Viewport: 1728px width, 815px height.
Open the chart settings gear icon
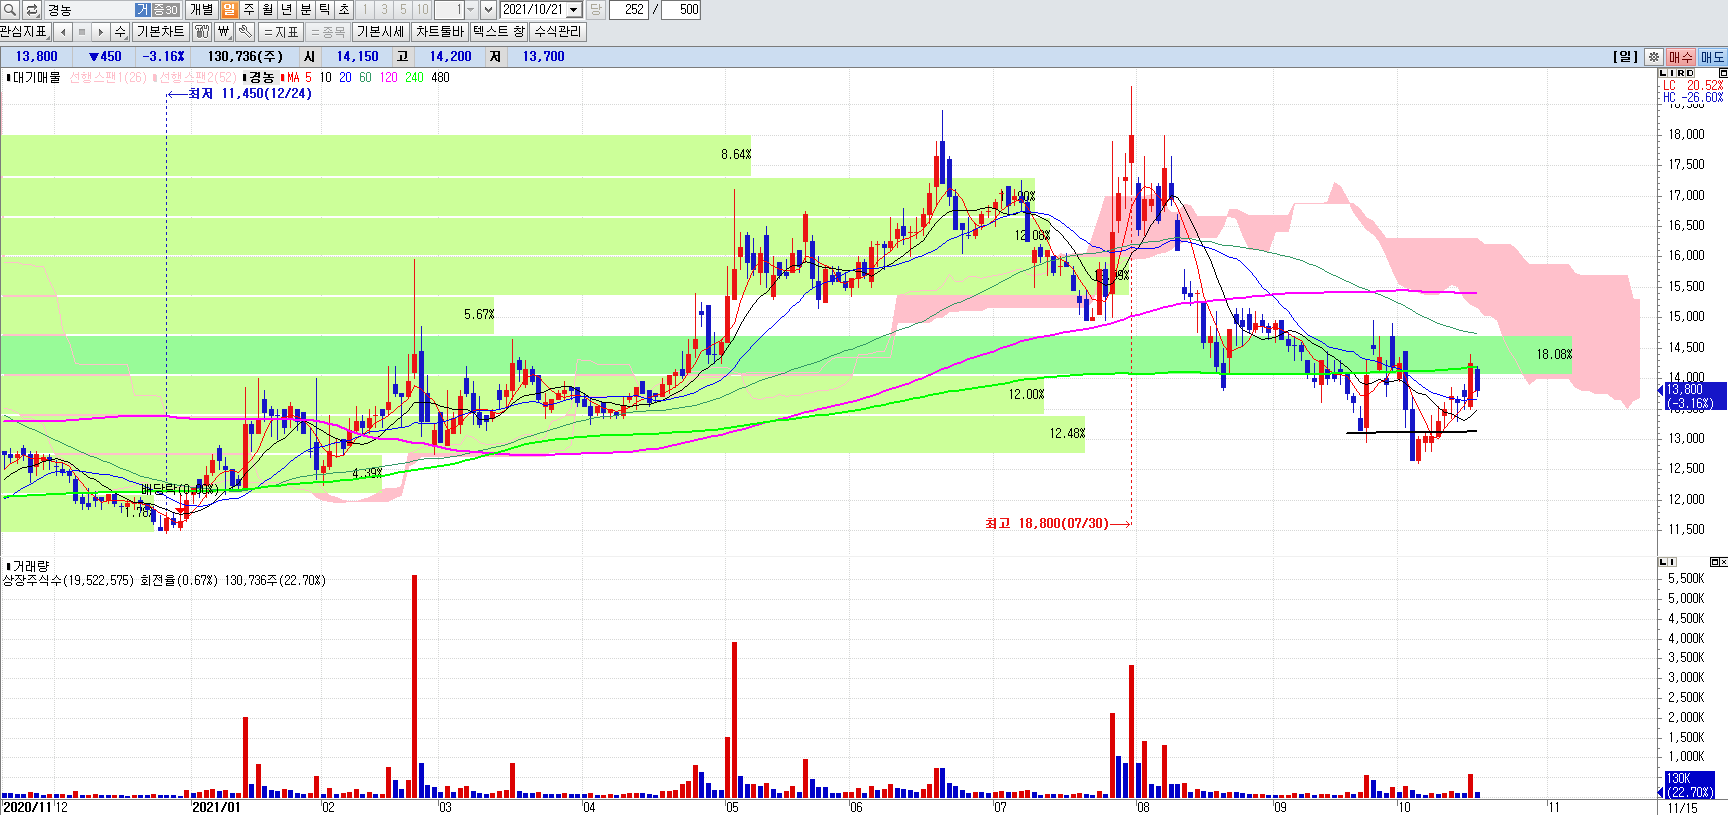click(x=1654, y=57)
